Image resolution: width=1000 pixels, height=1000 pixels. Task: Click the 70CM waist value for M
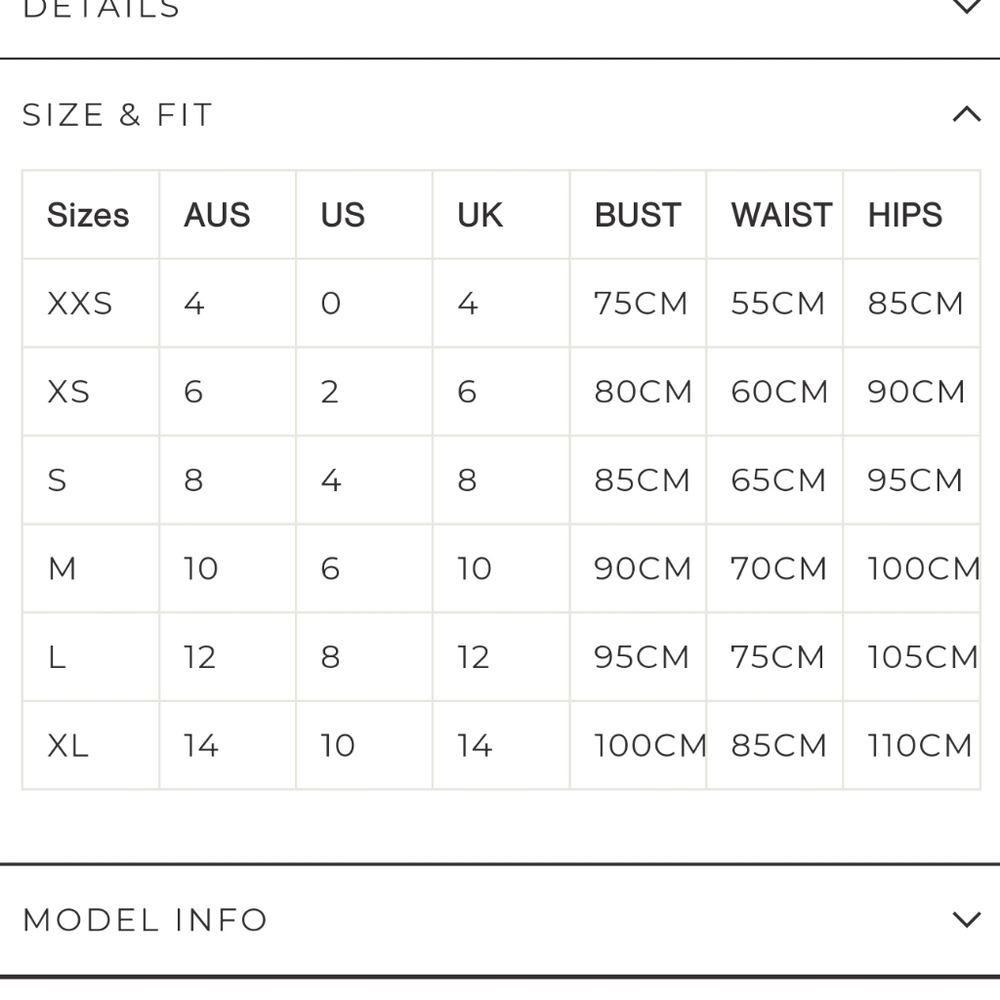click(x=778, y=568)
